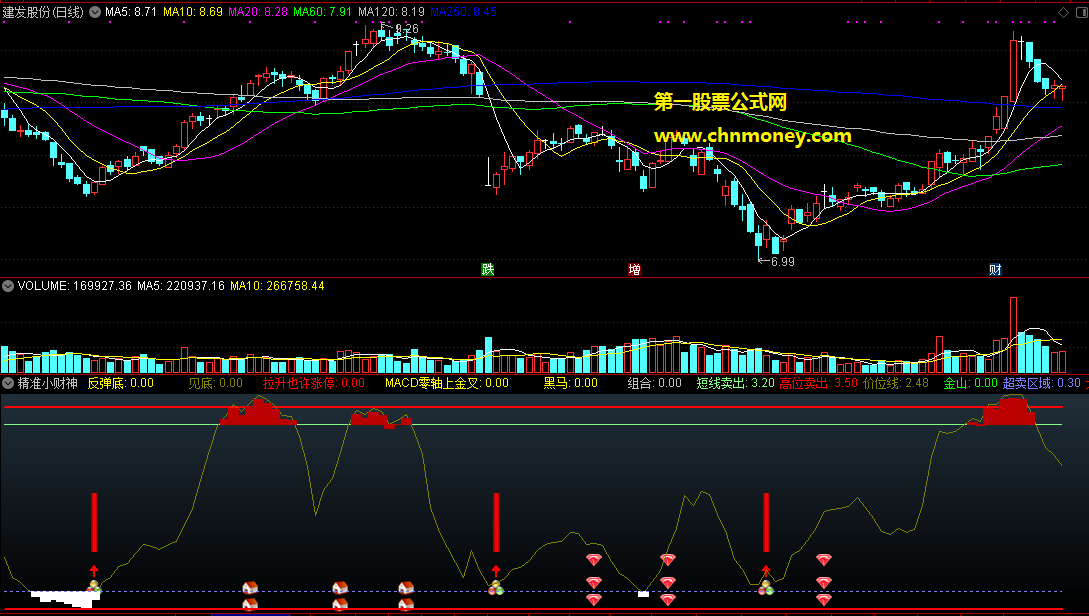Click the middle colored-balls signal icon
This screenshot has width=1089, height=616.
click(496, 588)
